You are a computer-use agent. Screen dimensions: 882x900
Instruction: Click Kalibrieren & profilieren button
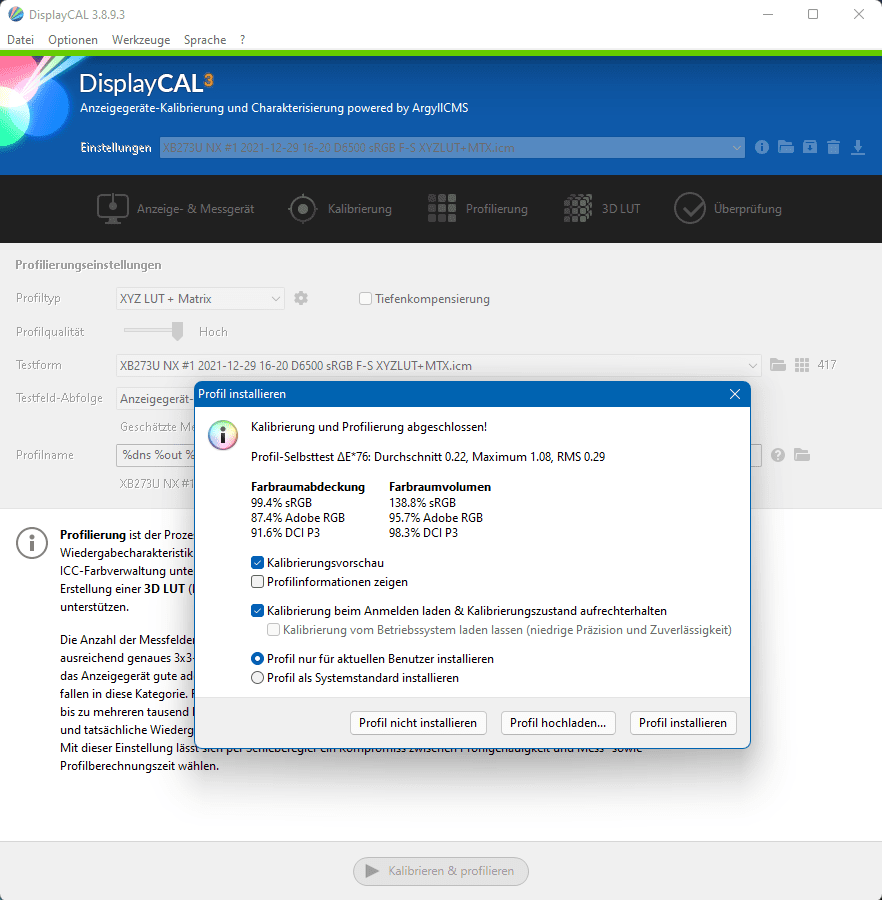(441, 871)
